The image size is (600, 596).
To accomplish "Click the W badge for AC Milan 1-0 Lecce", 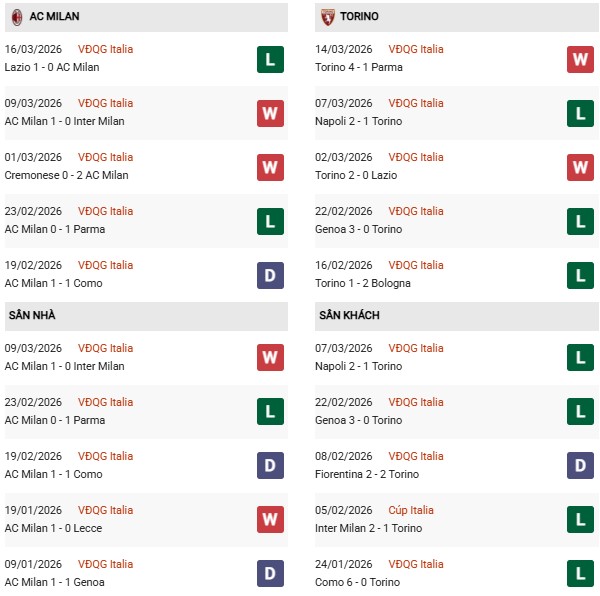I will pos(270,520).
